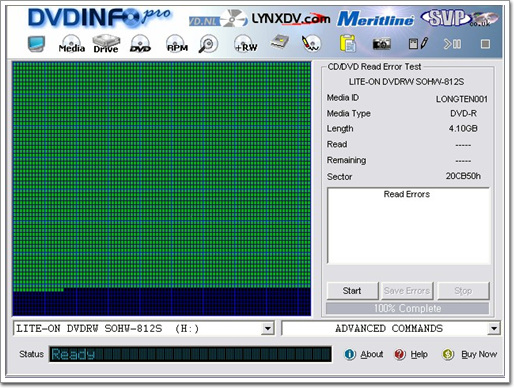The height and width of the screenshot is (388, 514).
Task: Click the green sector map grid
Action: pyautogui.click(x=162, y=188)
